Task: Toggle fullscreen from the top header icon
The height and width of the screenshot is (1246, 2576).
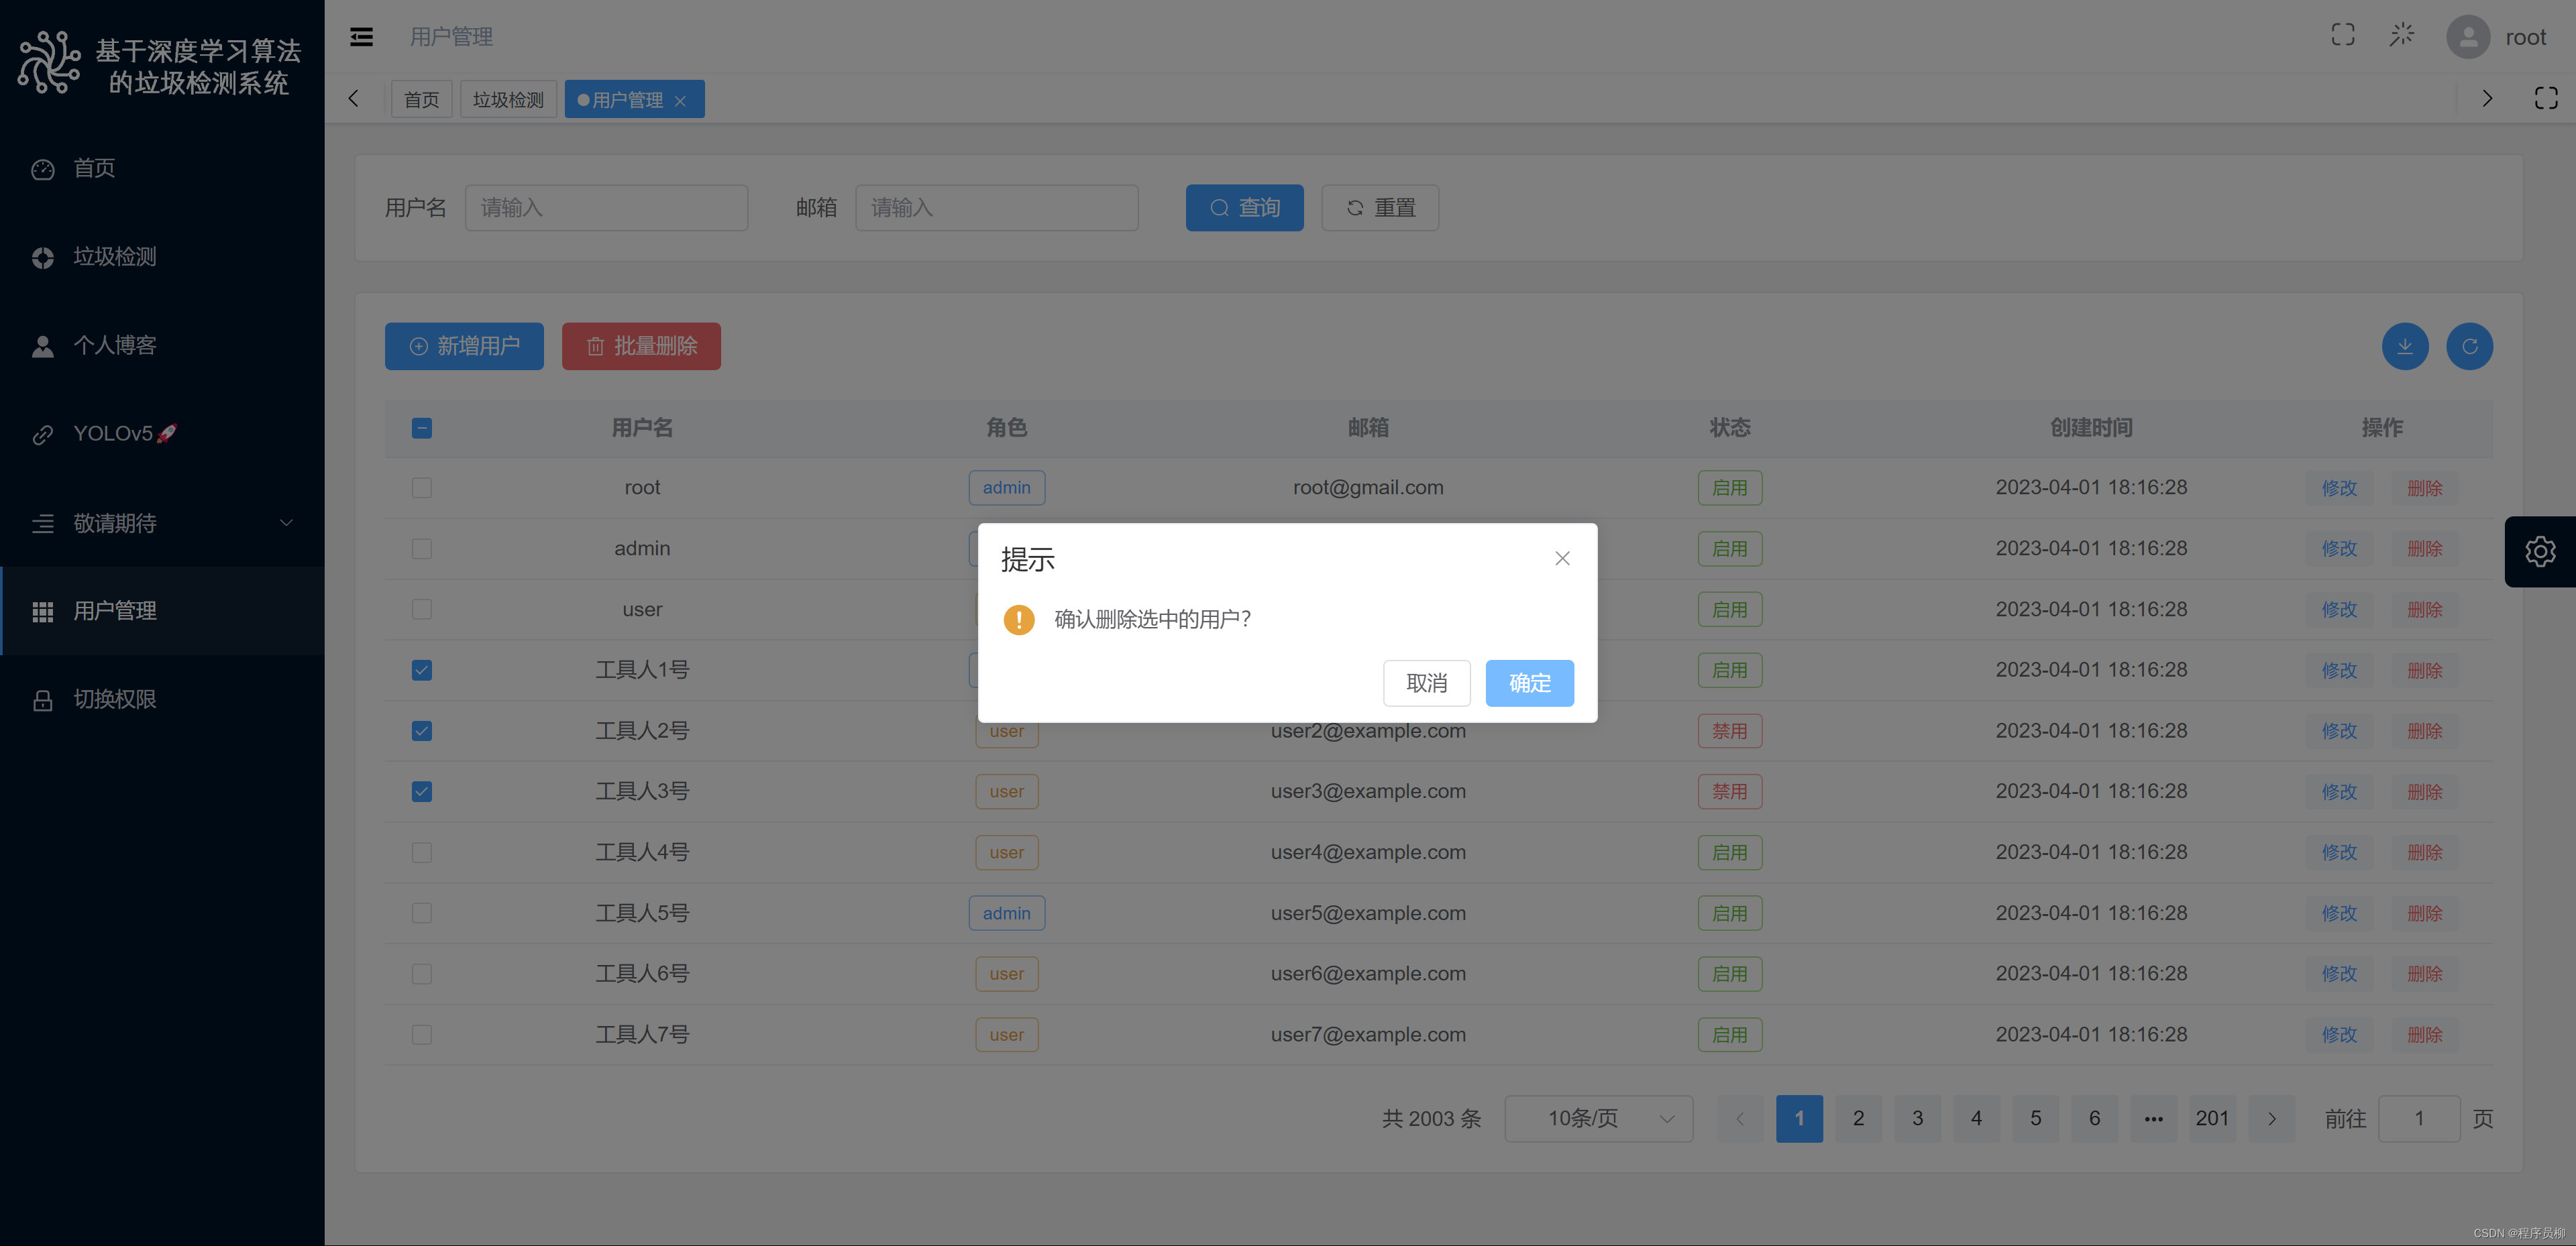Action: click(x=2343, y=36)
